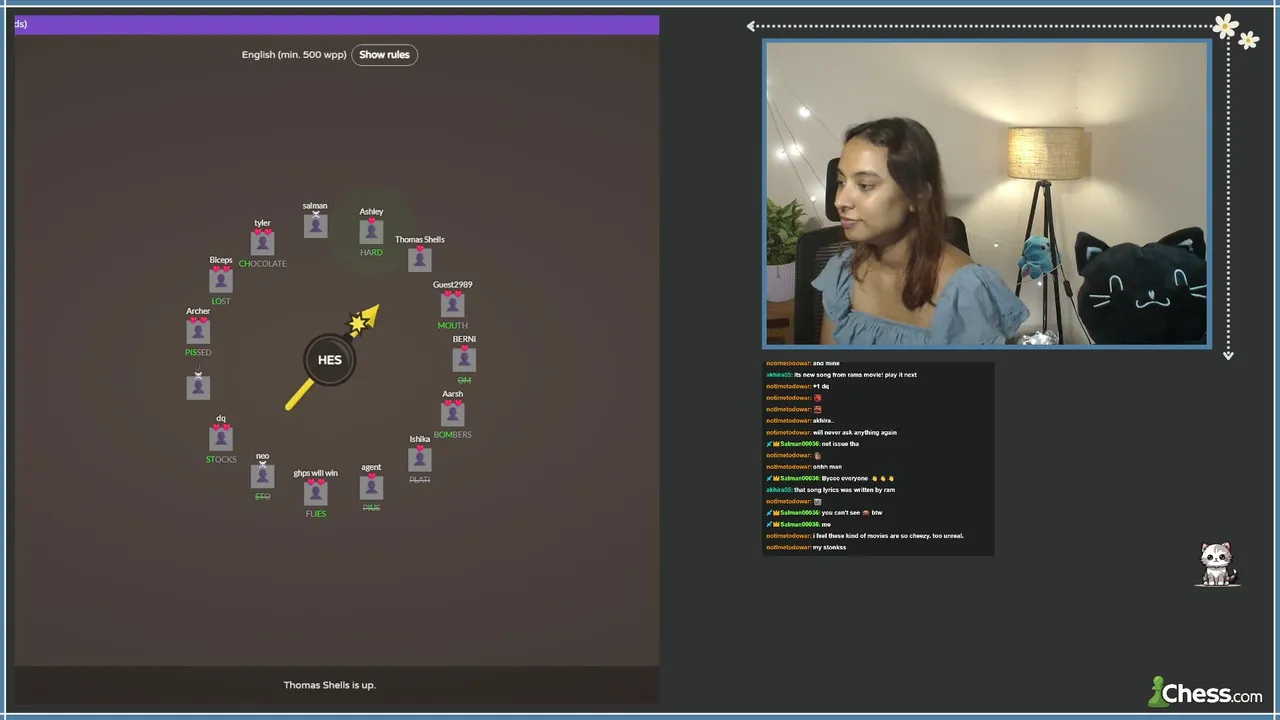Click Aarsh's word BOMBERS
The width and height of the screenshot is (1280, 720).
(x=452, y=435)
